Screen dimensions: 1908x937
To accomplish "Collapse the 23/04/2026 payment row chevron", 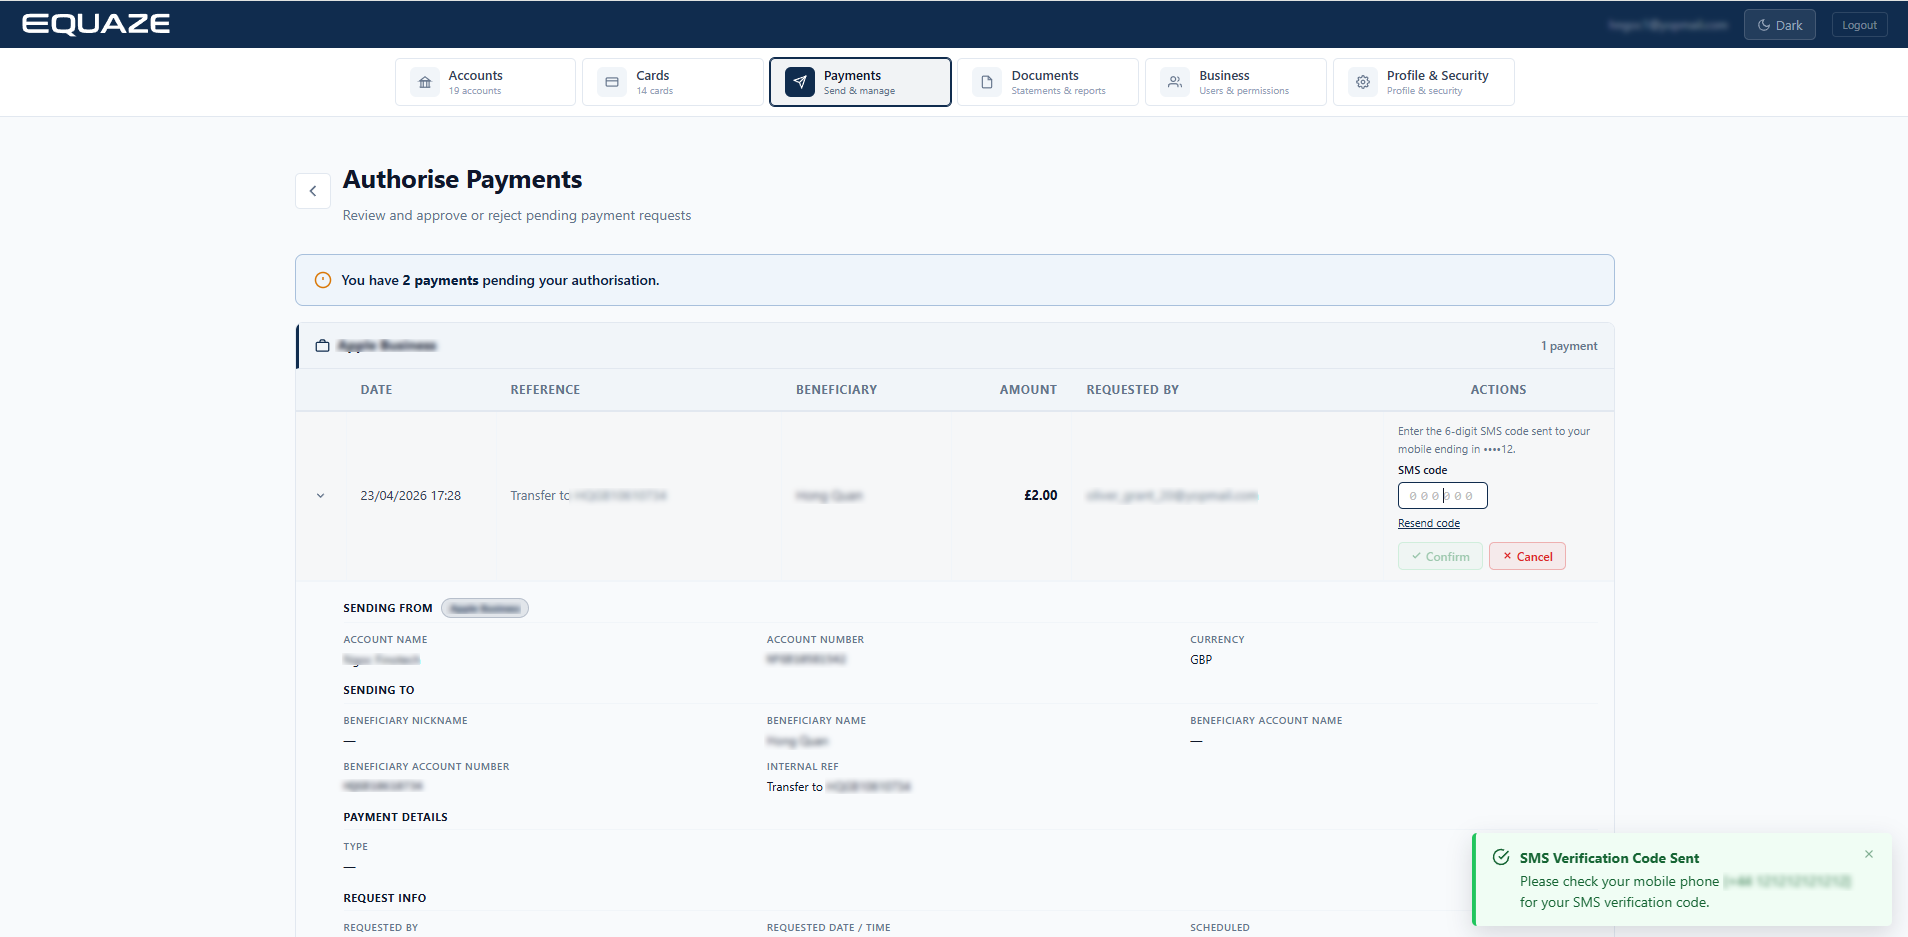I will pos(321,496).
